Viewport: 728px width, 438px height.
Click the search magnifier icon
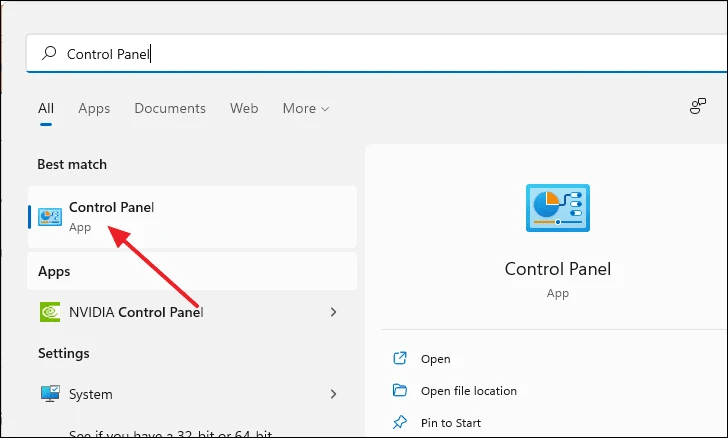(49, 53)
